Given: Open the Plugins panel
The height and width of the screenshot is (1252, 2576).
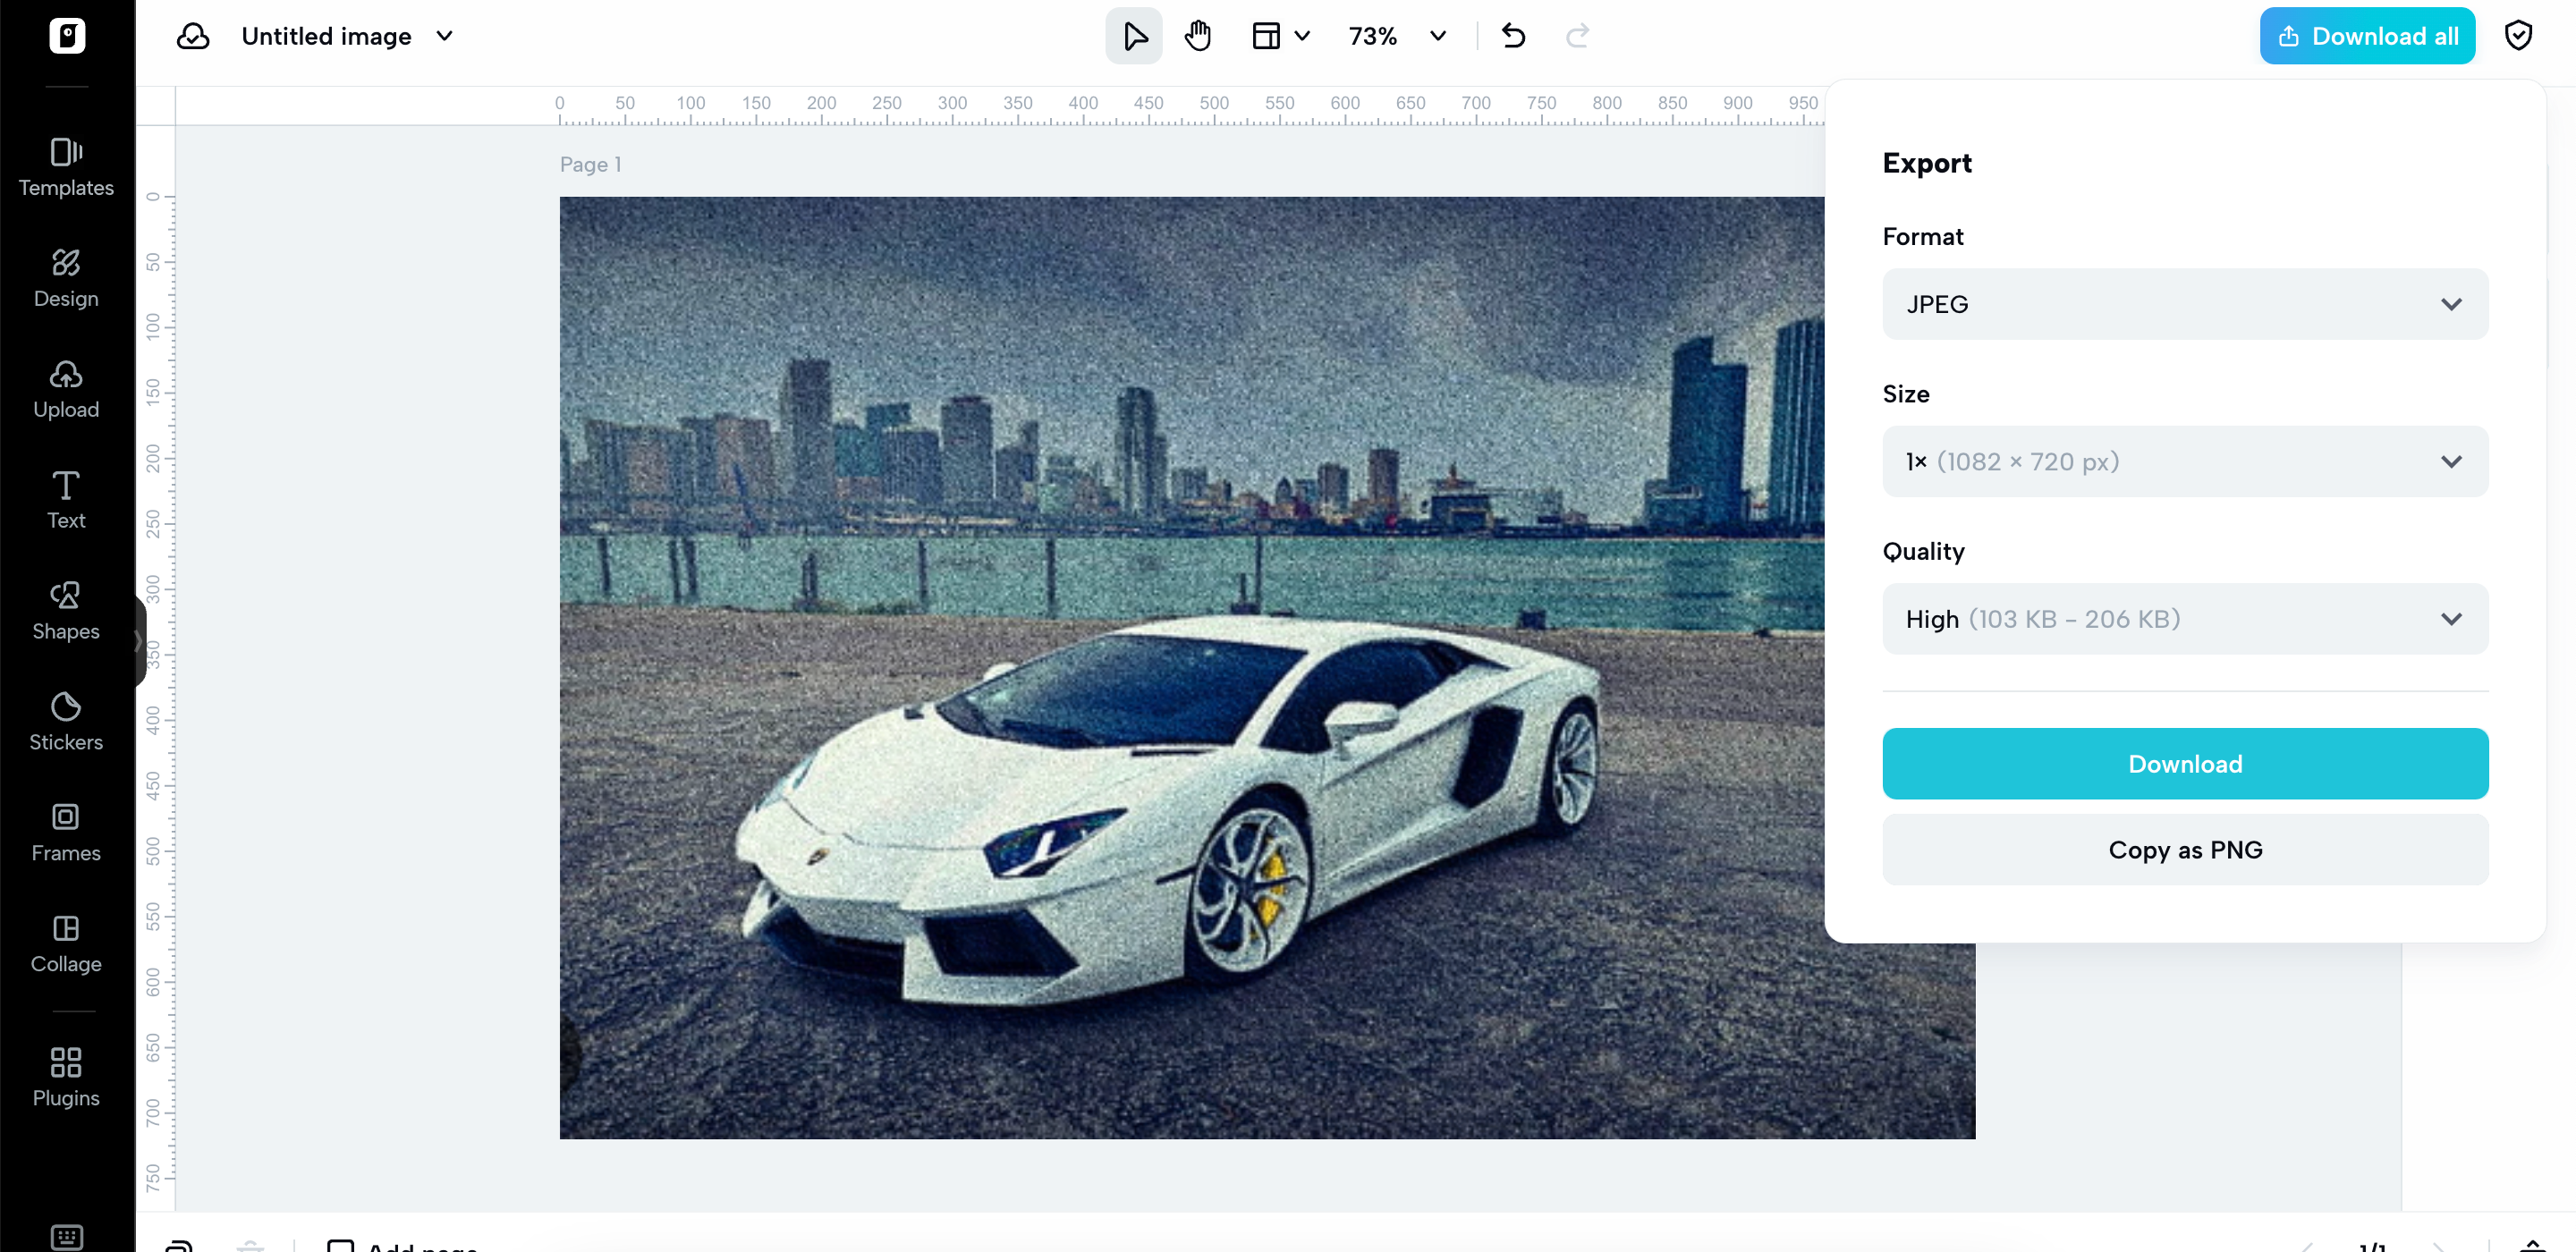Looking at the screenshot, I should pyautogui.click(x=66, y=1076).
